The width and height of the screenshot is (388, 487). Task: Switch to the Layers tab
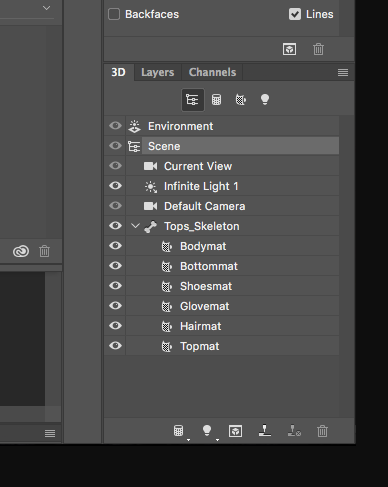(x=158, y=72)
